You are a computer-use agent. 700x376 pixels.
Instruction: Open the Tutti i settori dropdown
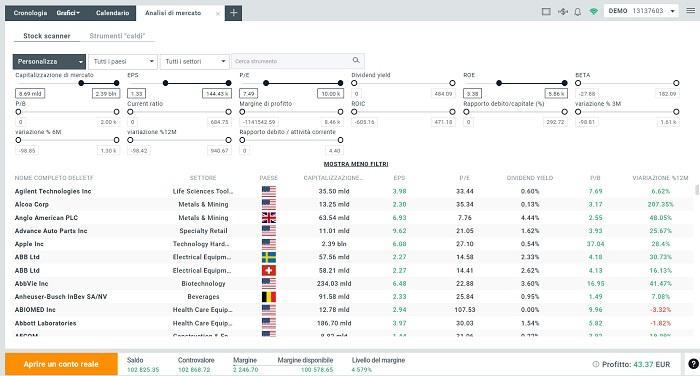[195, 61]
